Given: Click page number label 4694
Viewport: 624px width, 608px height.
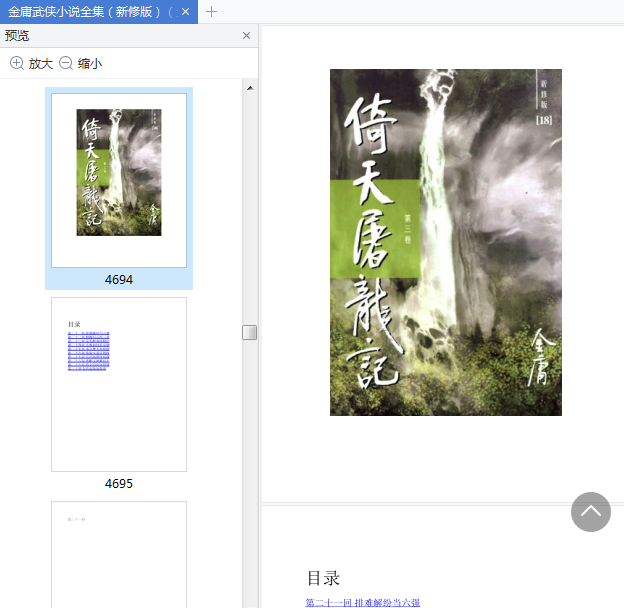Looking at the screenshot, I should 119,280.
